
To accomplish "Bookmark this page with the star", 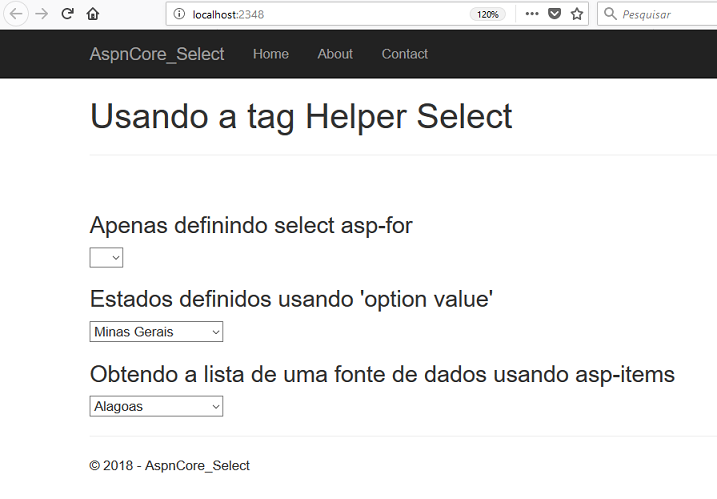I will [577, 14].
